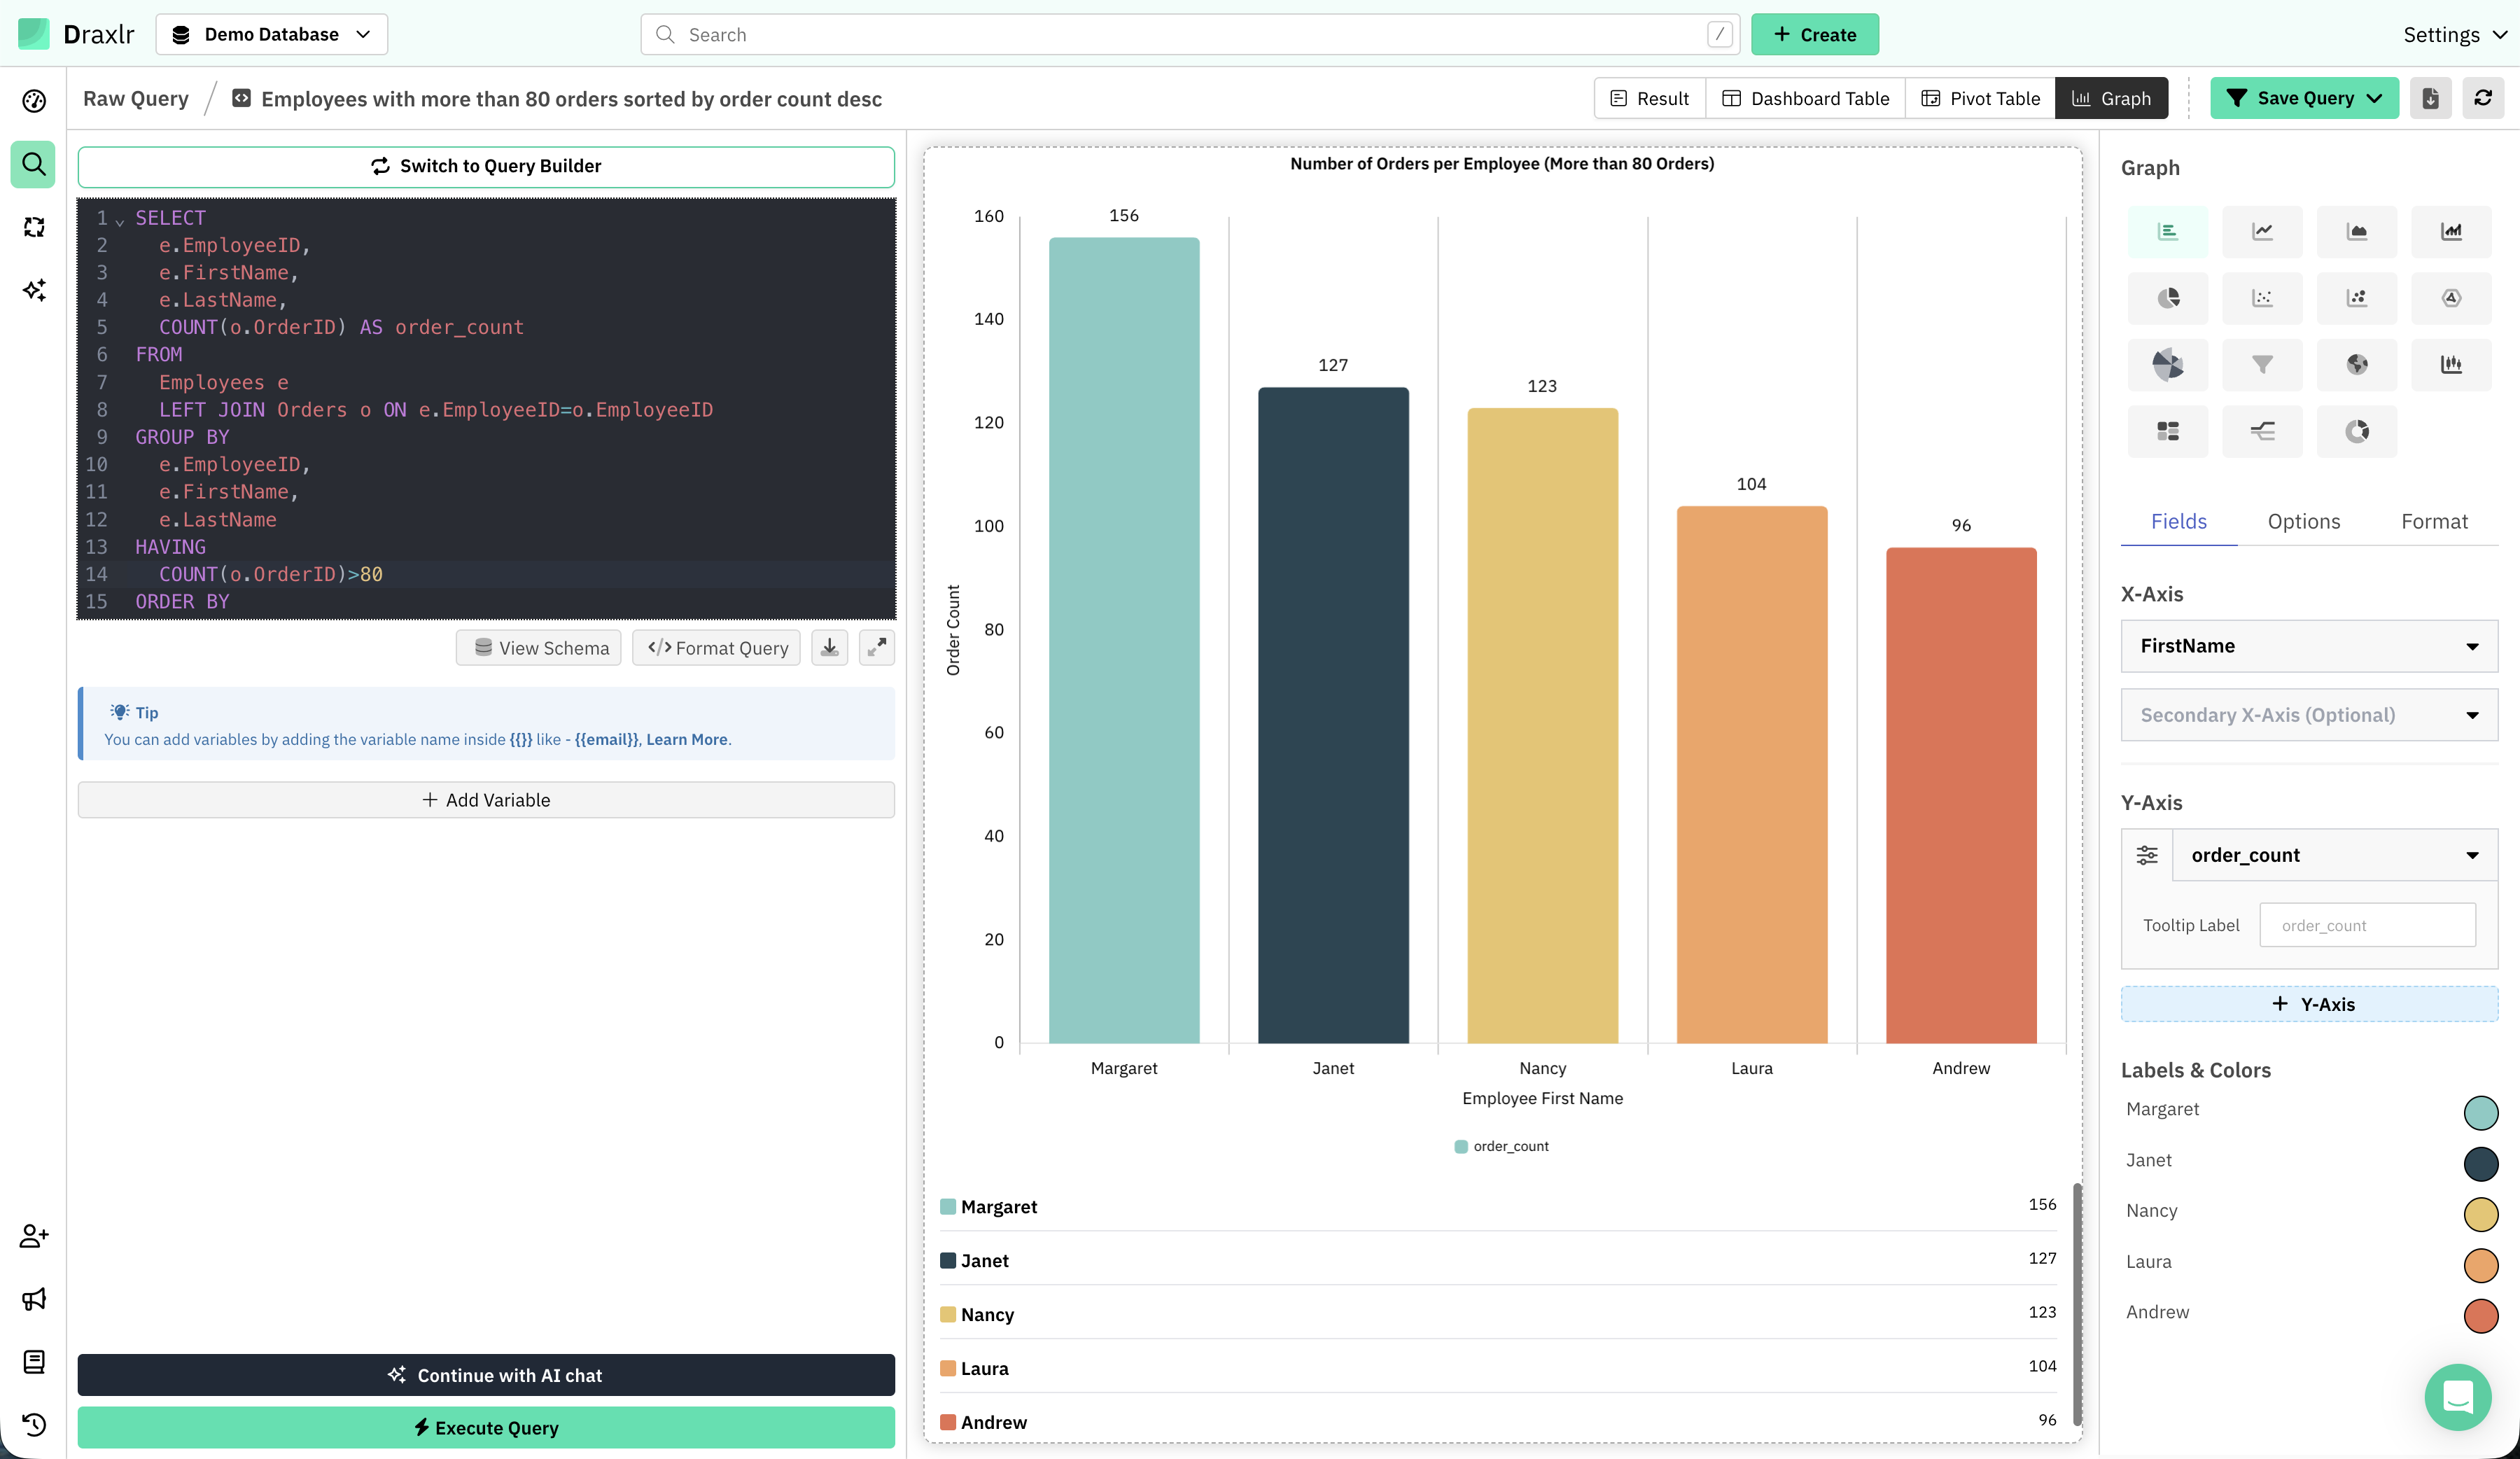This screenshot has width=2520, height=1459.
Task: Expand the Demo Database selector
Action: coord(271,34)
